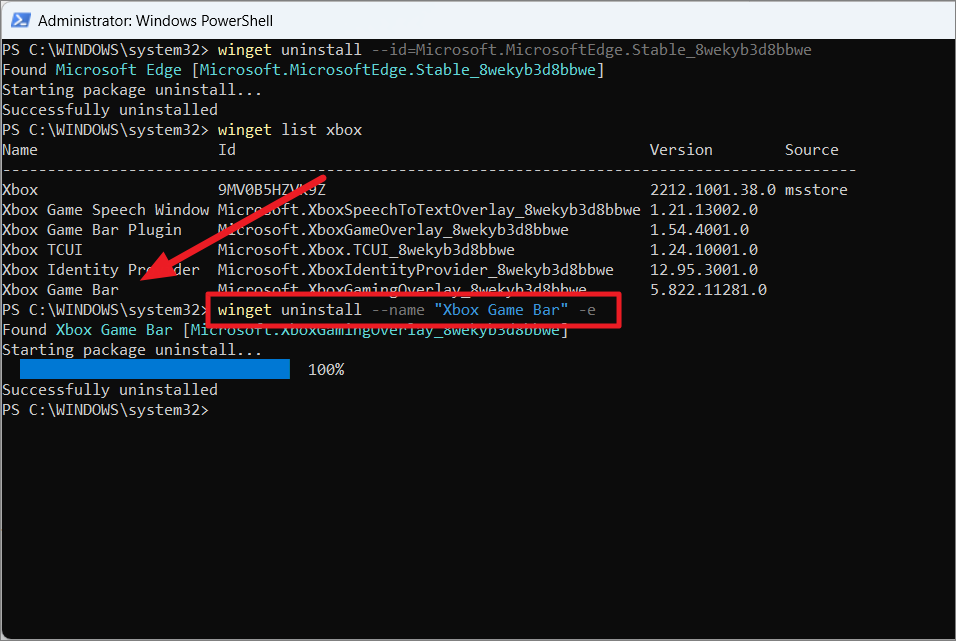Viewport: 956px width, 641px height.
Task: Click the 'Name' column header
Action: (x=20, y=150)
